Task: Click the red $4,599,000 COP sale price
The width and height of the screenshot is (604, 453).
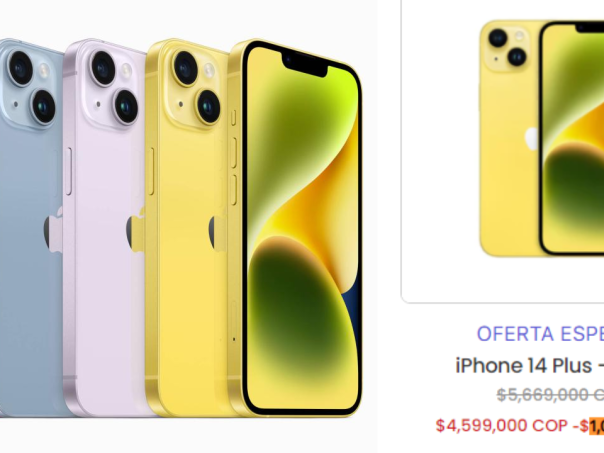Action: click(x=502, y=426)
